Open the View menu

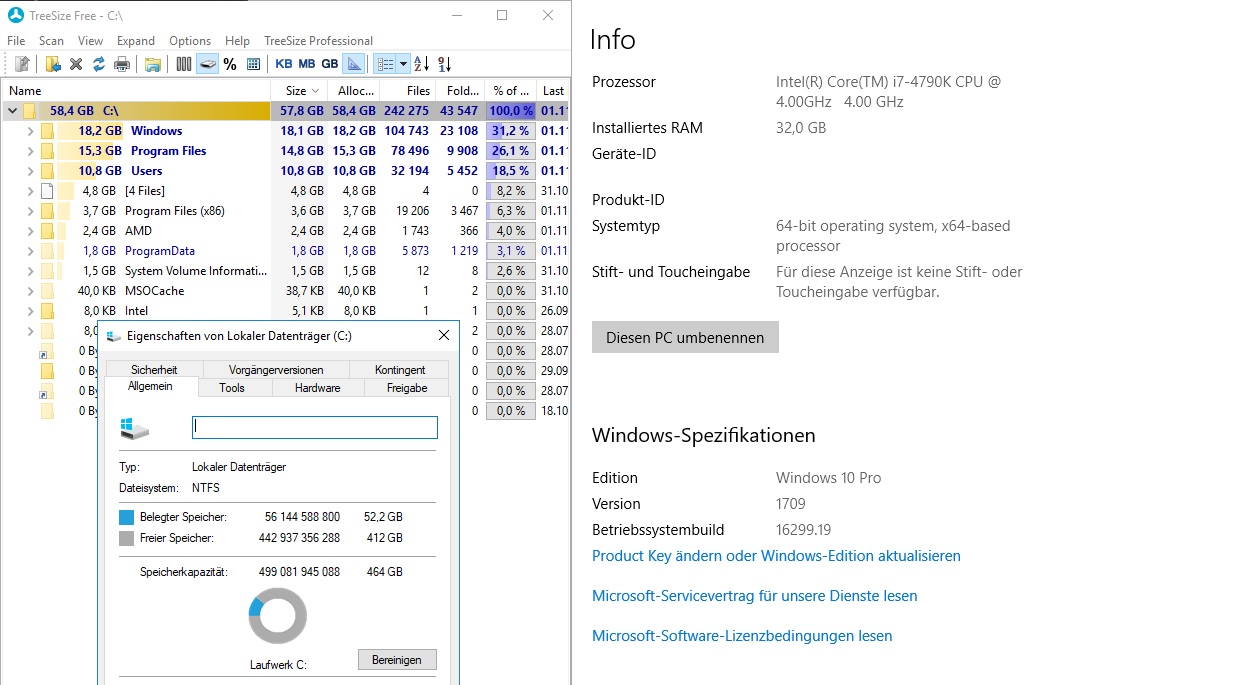click(x=90, y=41)
